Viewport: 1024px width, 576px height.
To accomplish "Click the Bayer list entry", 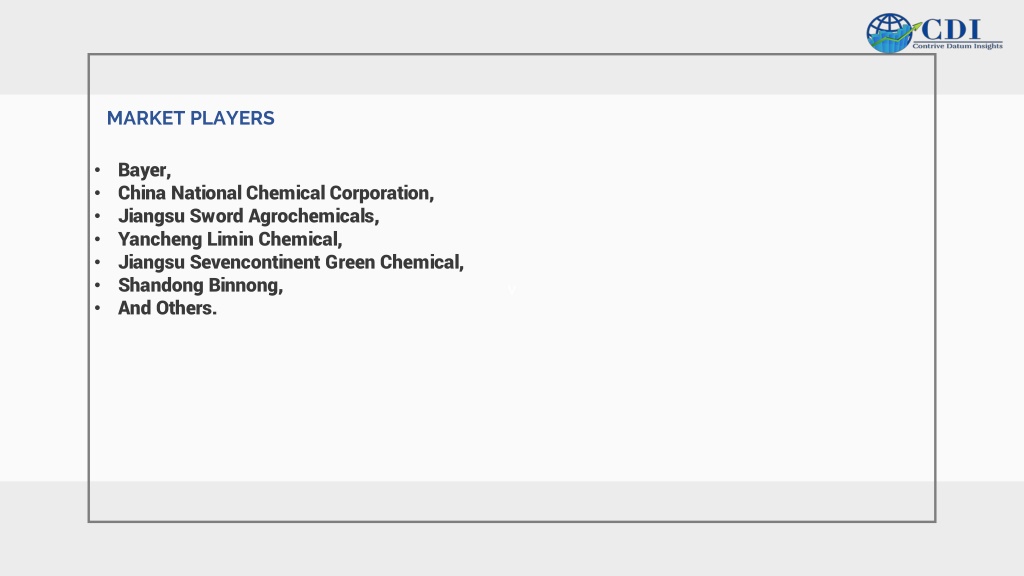I will point(144,170).
